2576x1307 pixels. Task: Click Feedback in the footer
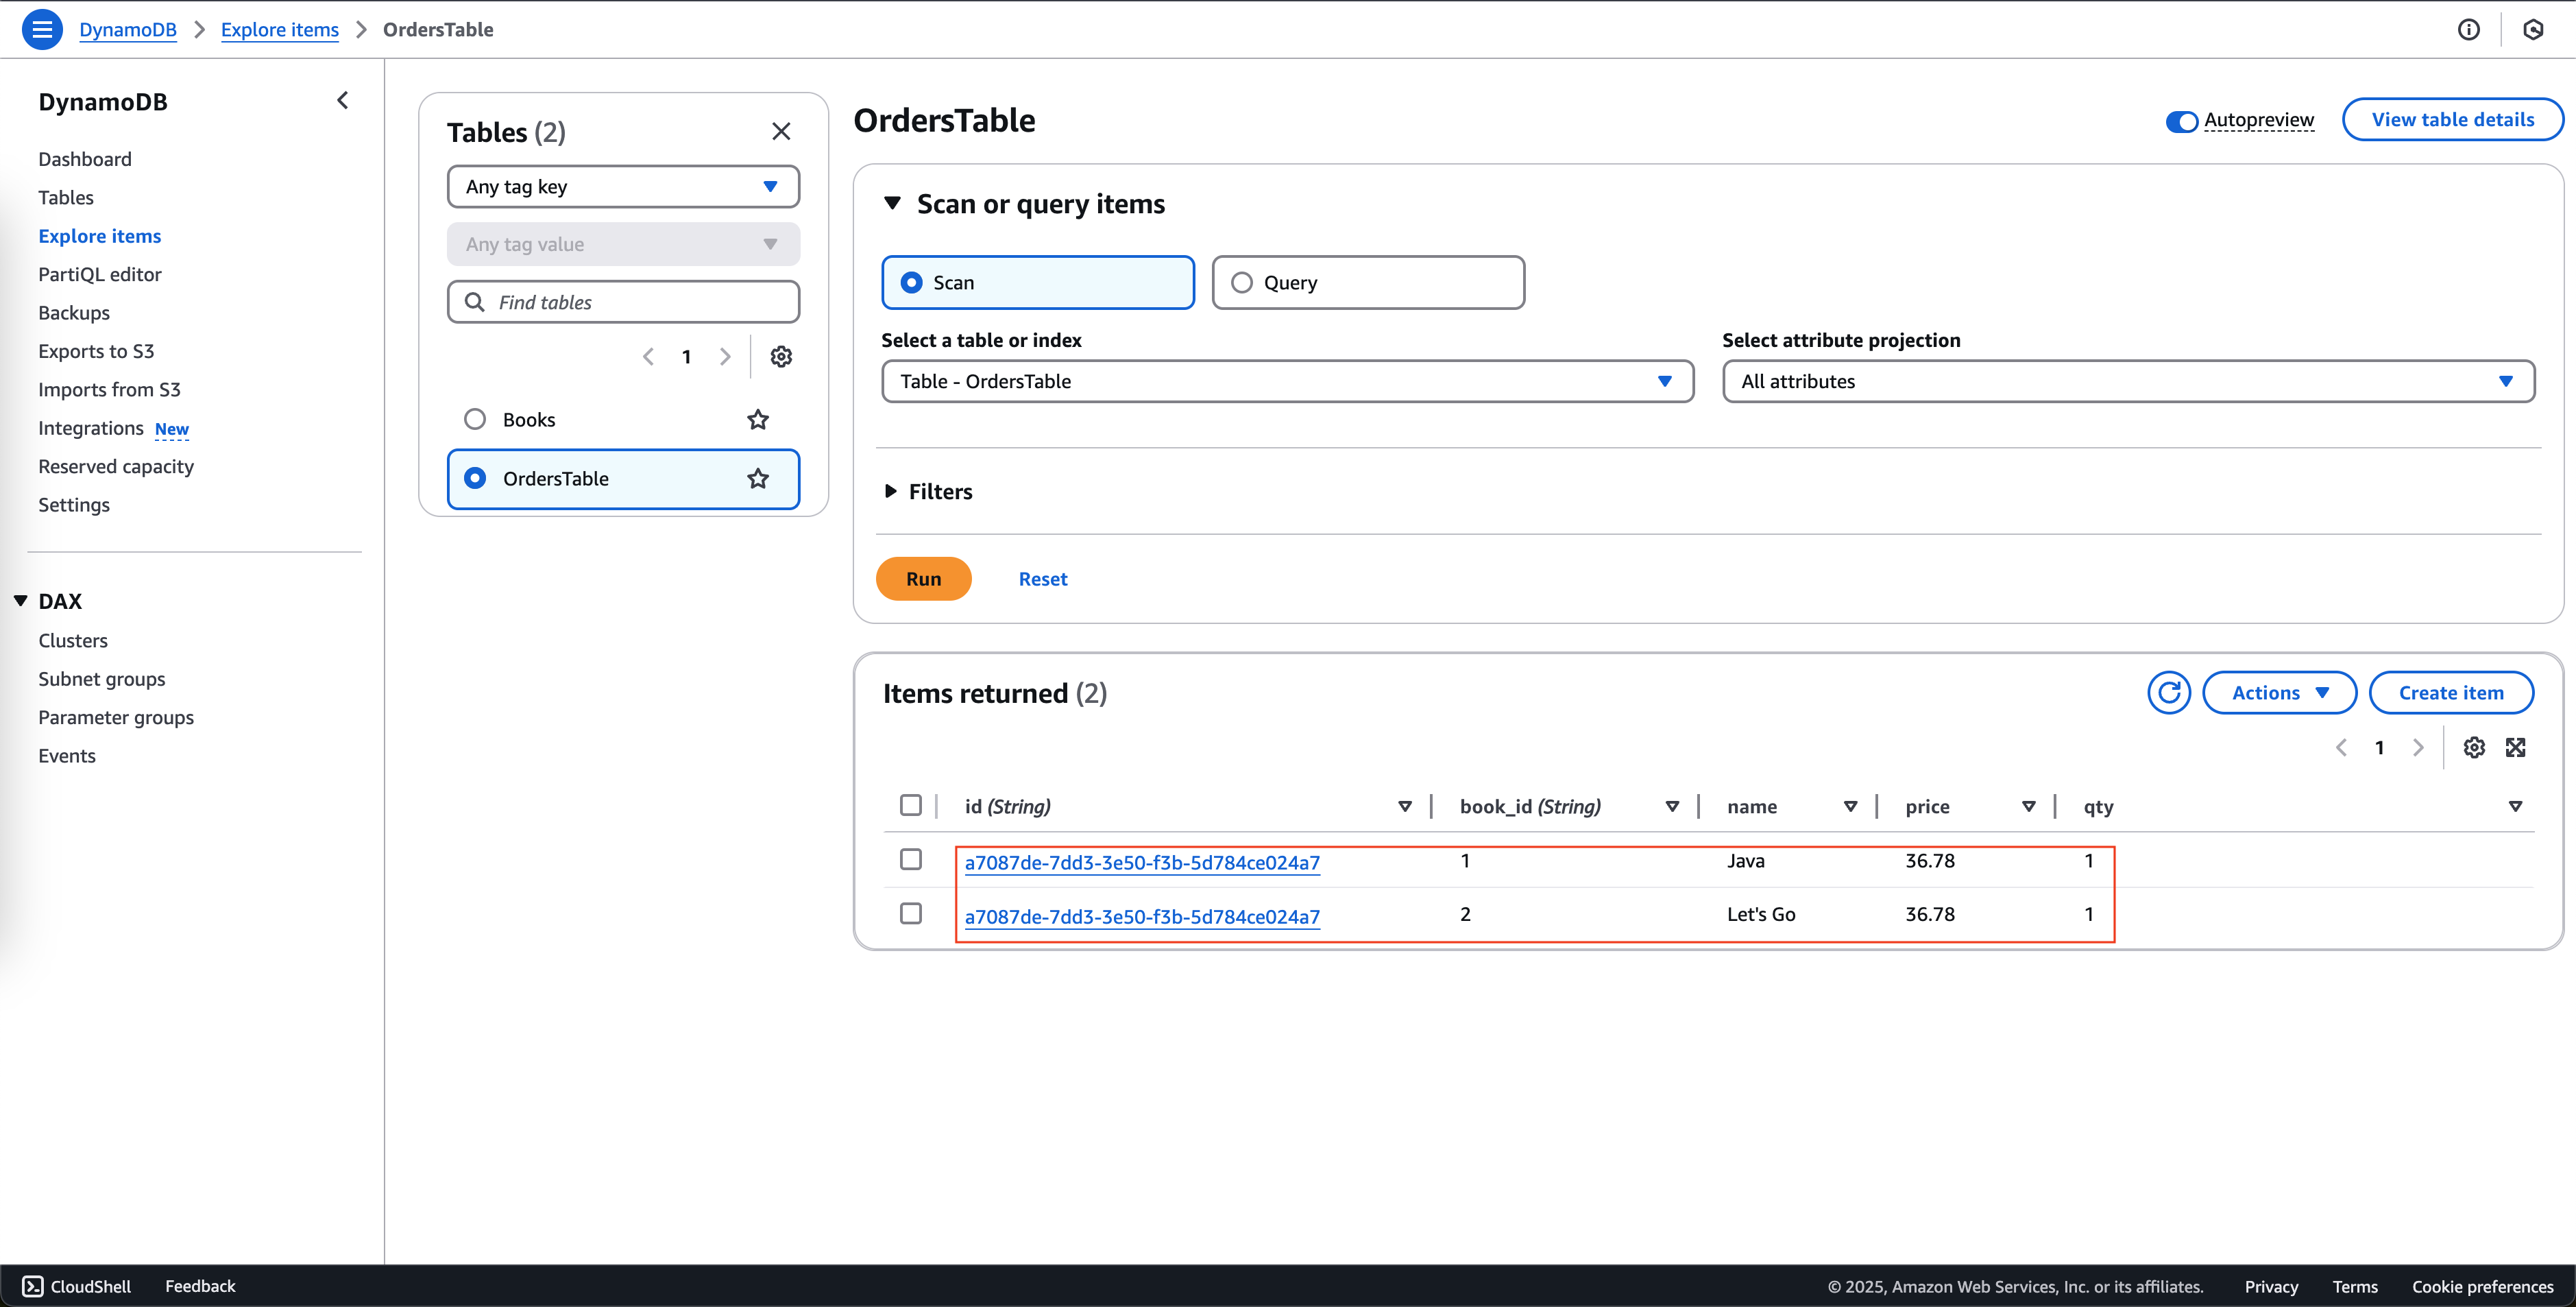point(200,1286)
